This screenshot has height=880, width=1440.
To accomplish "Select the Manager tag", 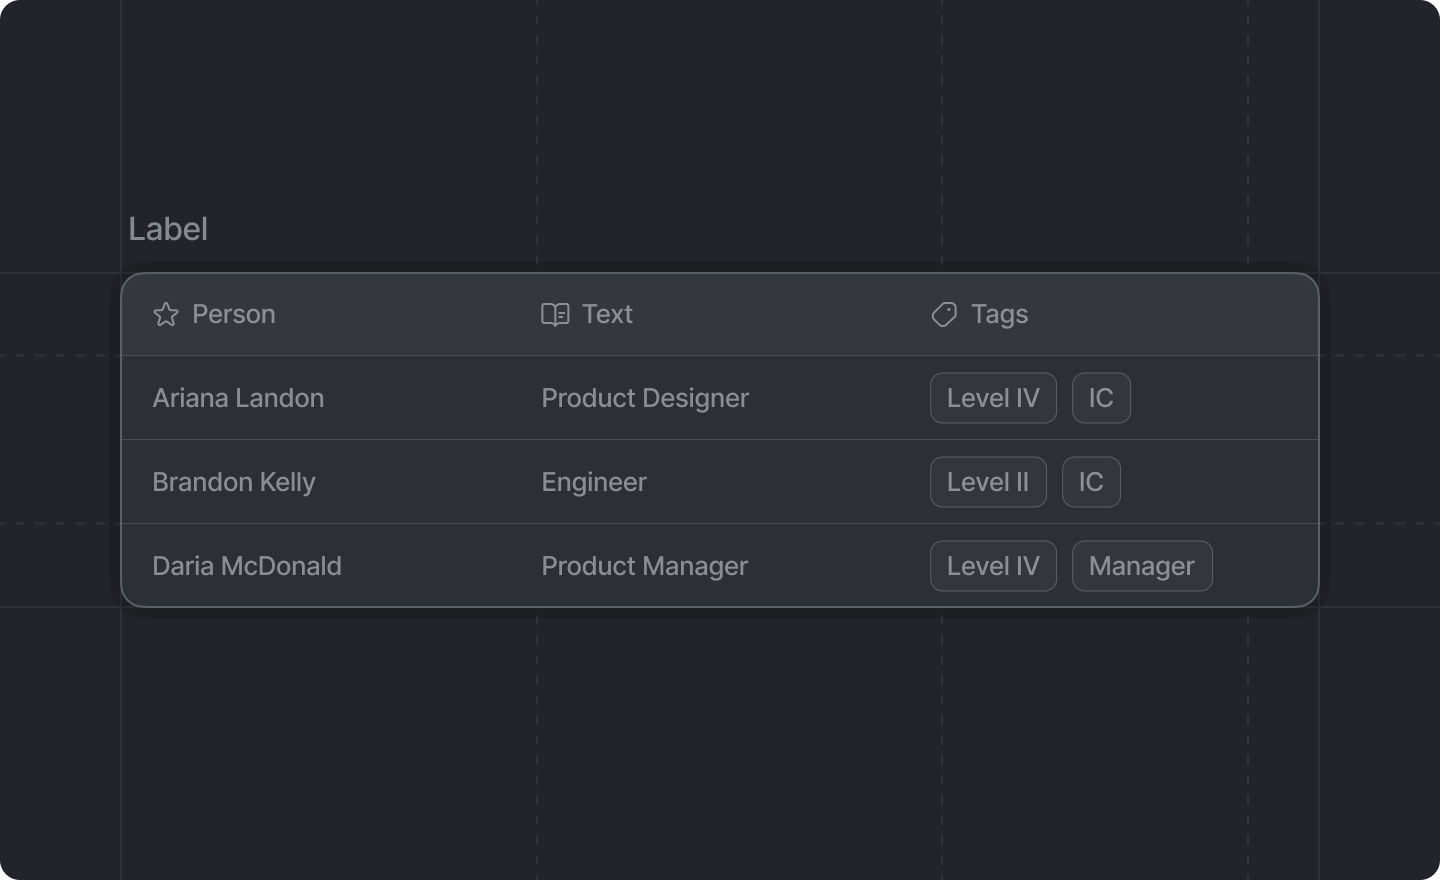I will 1142,566.
